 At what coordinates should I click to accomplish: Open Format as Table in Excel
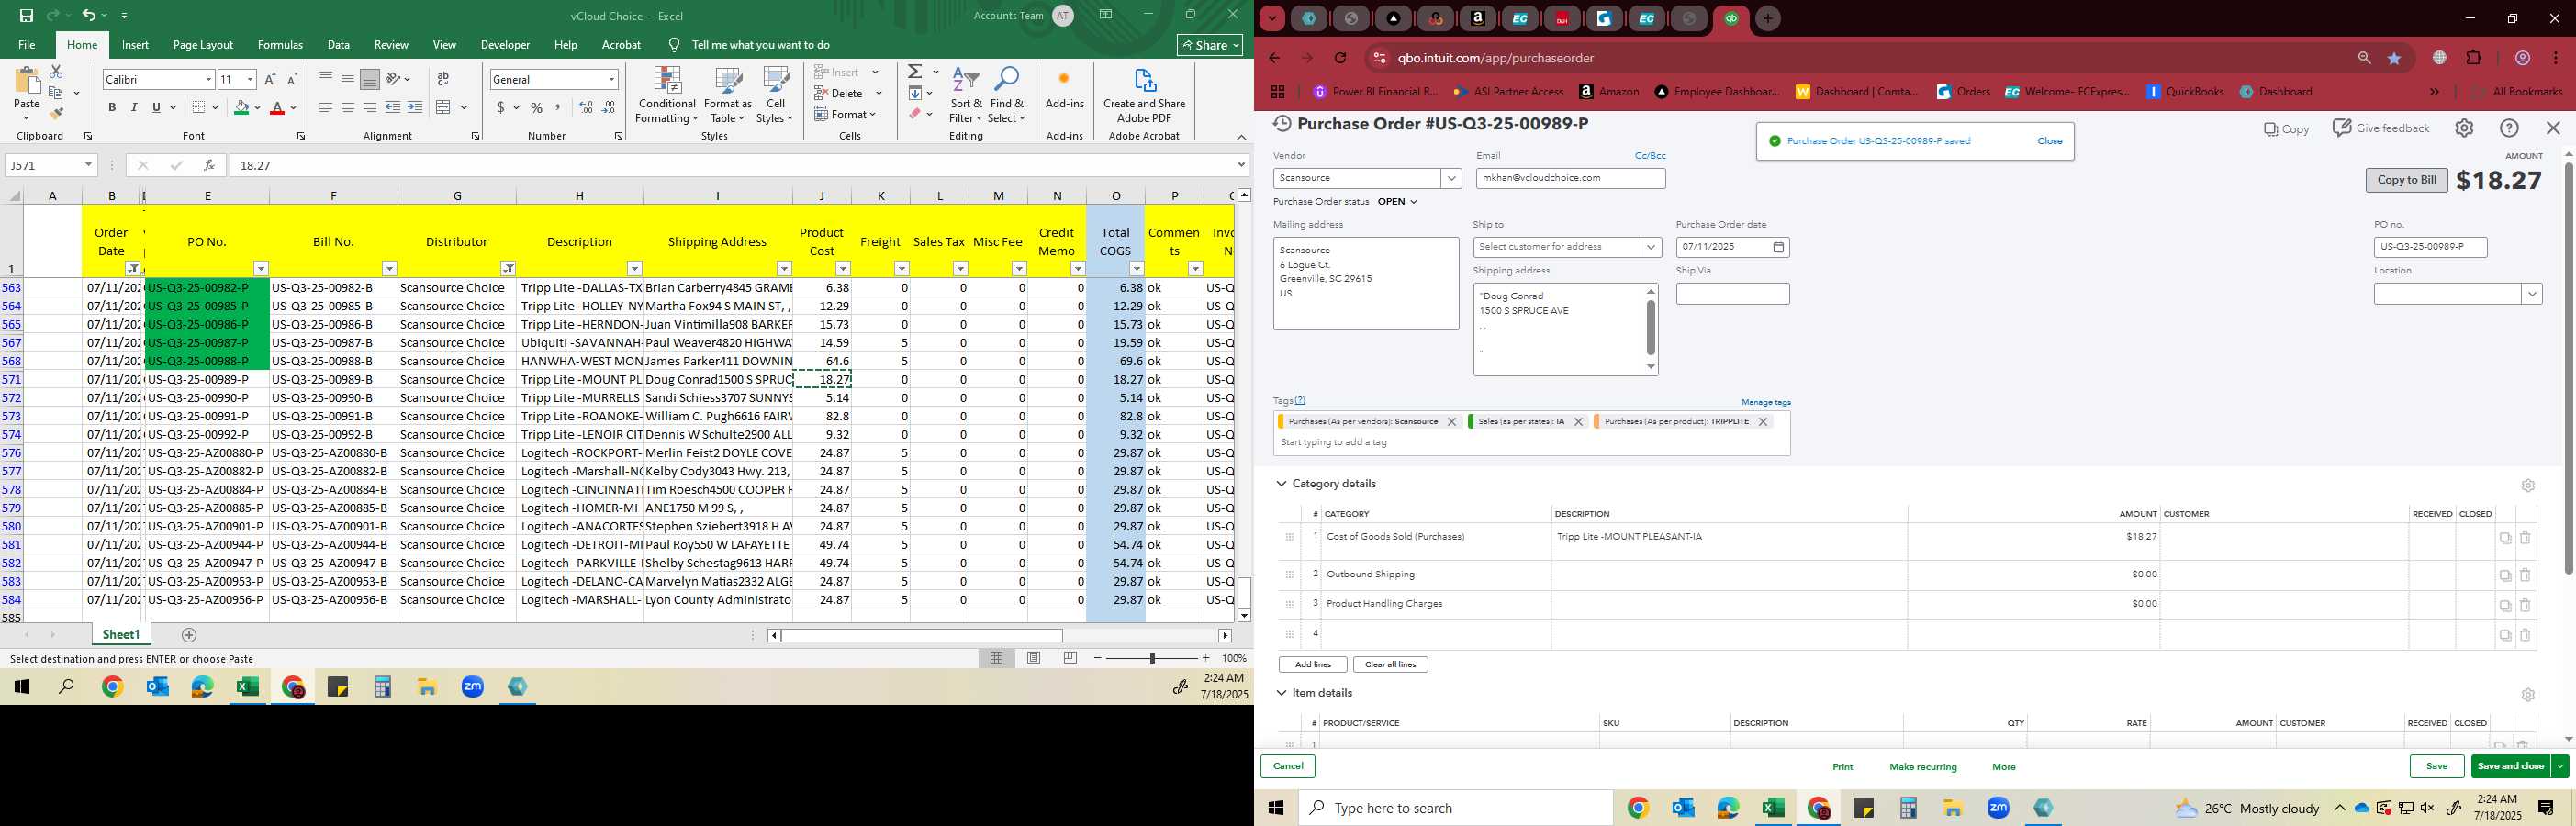728,95
